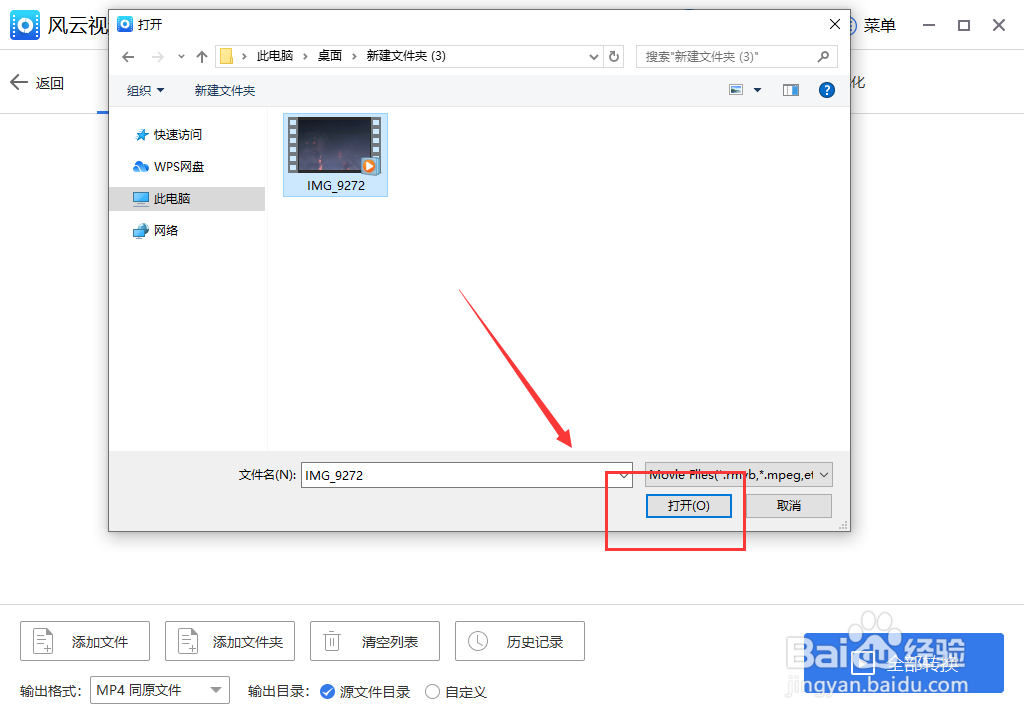The width and height of the screenshot is (1024, 720).
Task: Click the Cancel (取消) button
Action: (x=788, y=506)
